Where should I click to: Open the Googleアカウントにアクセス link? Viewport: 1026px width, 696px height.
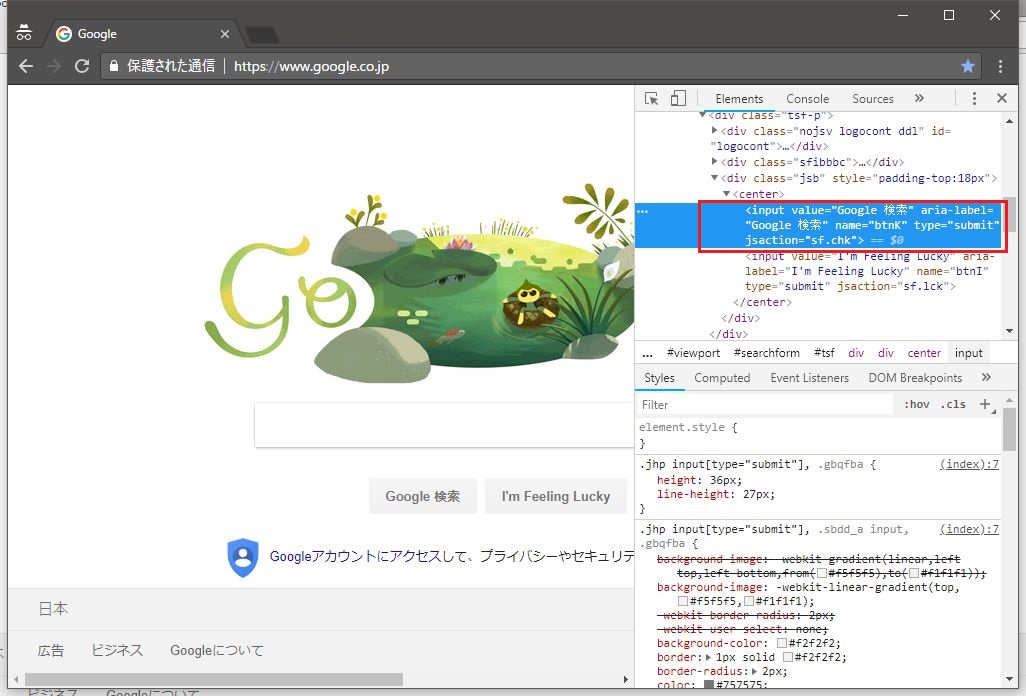(355, 557)
